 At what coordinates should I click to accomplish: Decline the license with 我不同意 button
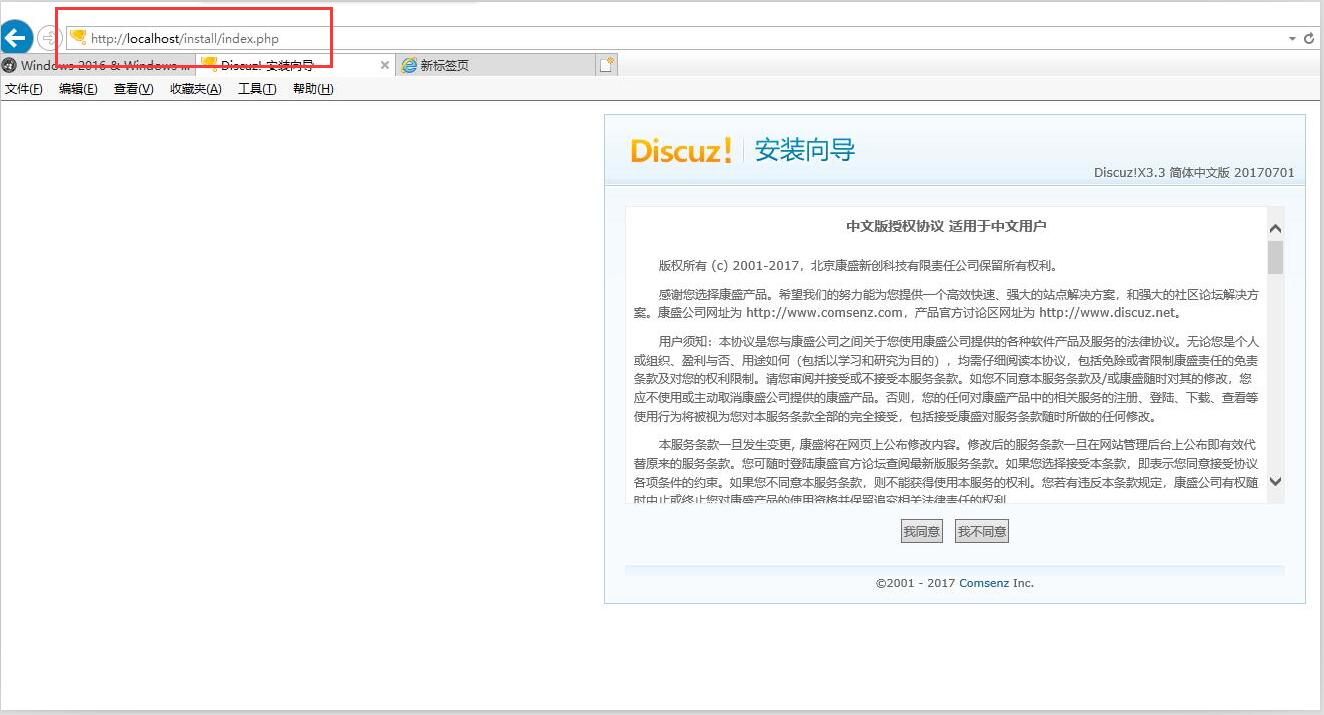click(x=982, y=531)
